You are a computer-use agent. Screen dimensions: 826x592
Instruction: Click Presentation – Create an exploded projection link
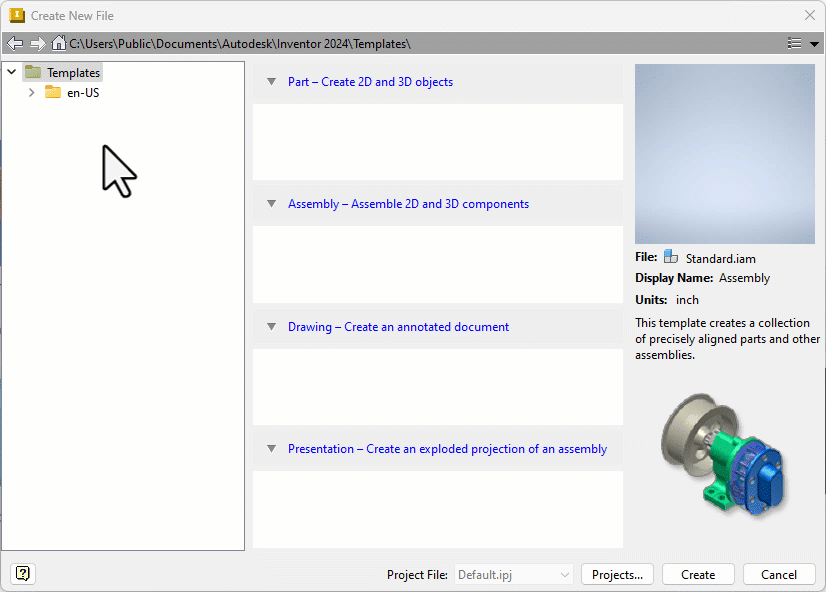[447, 449]
